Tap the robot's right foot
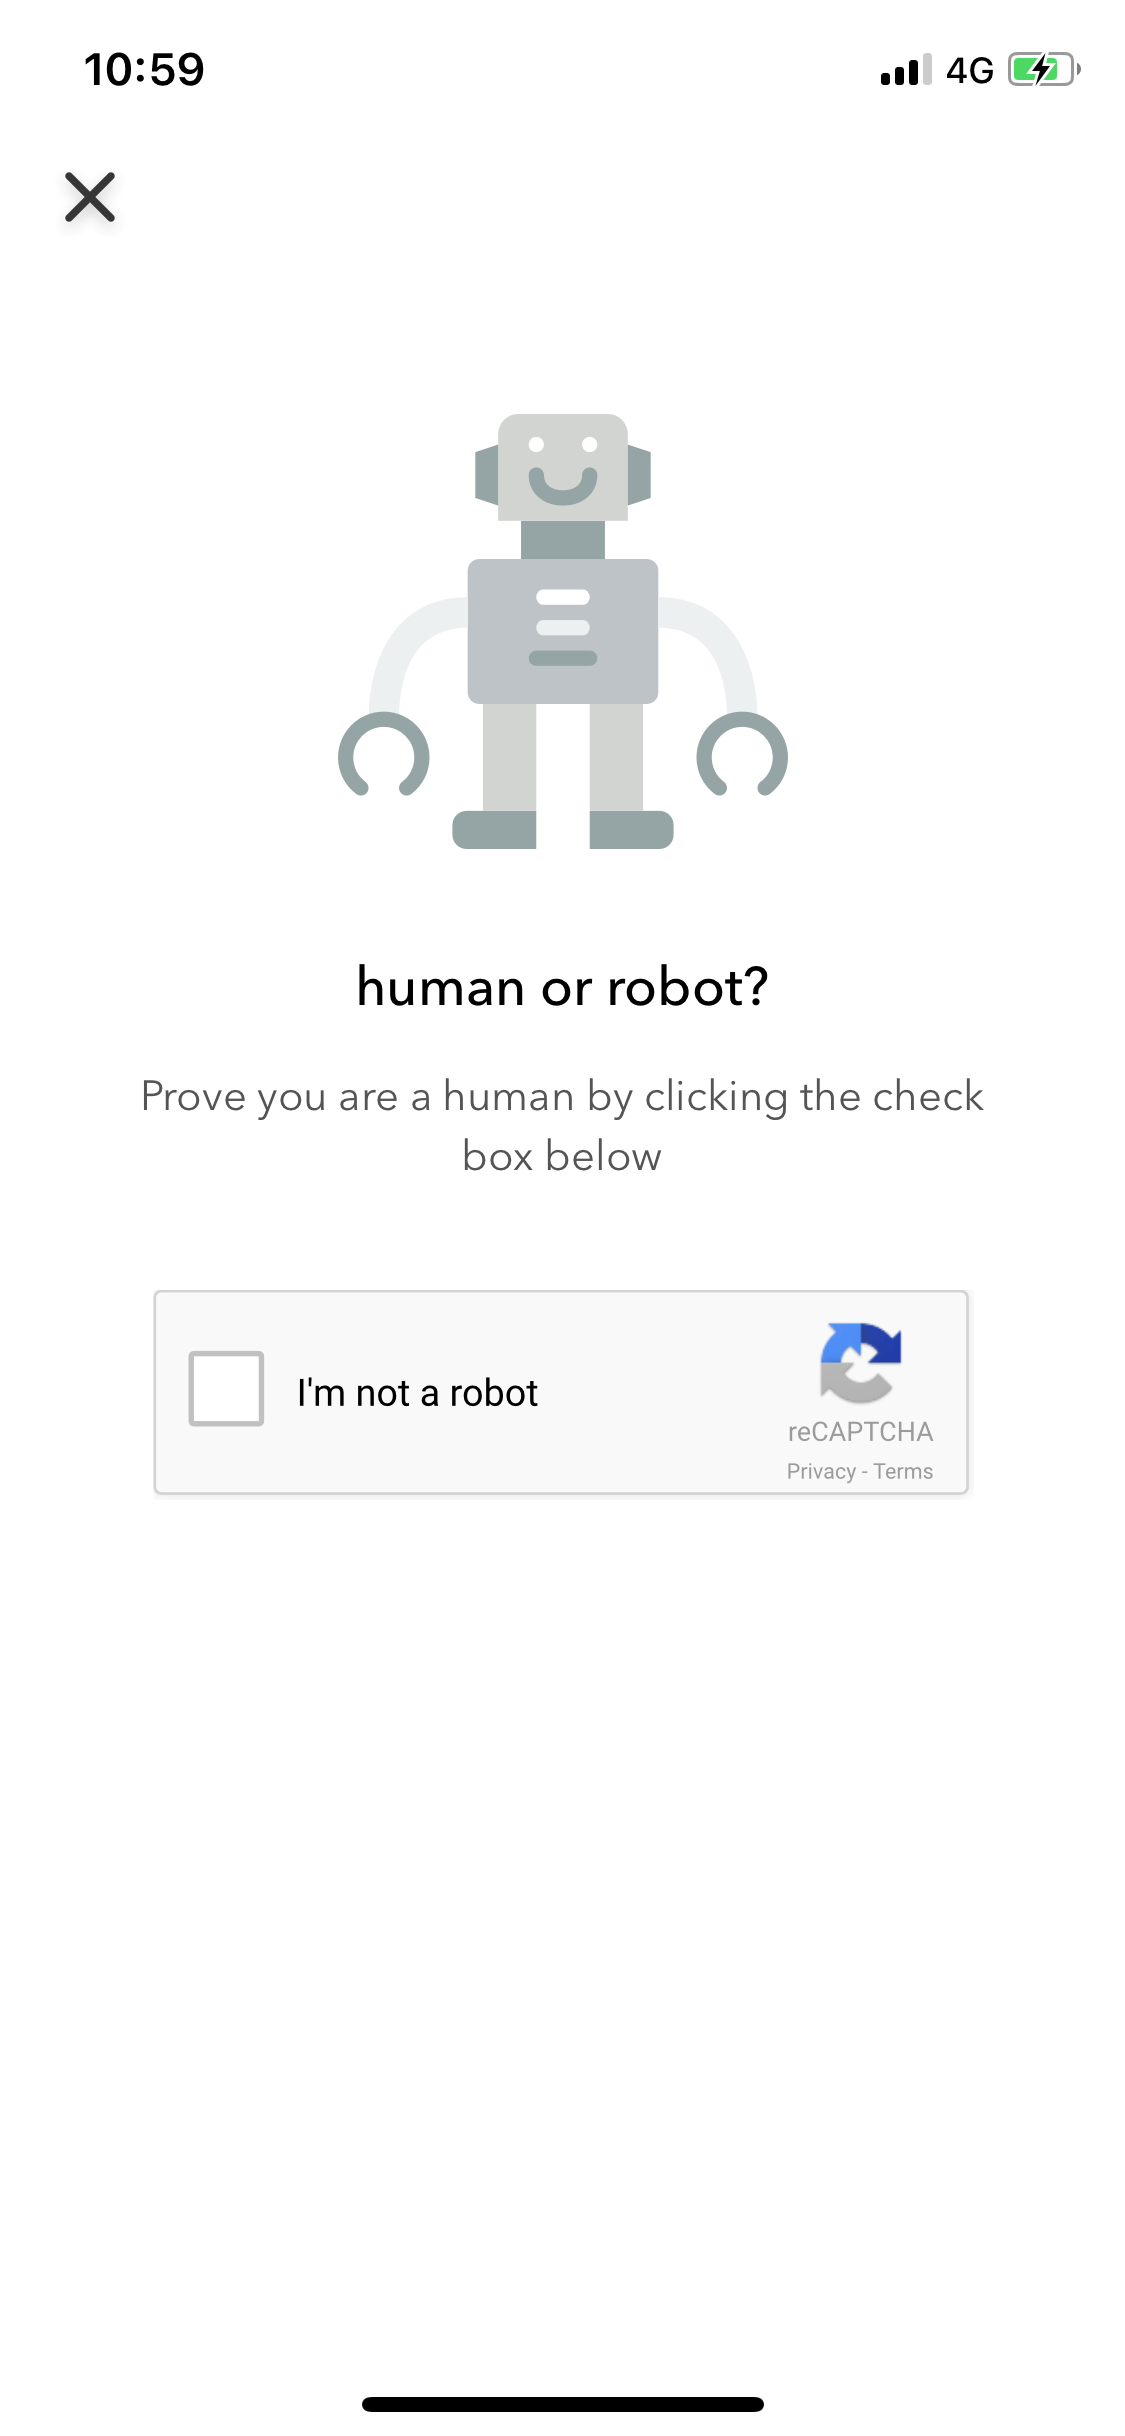Viewport: 1125px width, 2436px height. point(632,830)
